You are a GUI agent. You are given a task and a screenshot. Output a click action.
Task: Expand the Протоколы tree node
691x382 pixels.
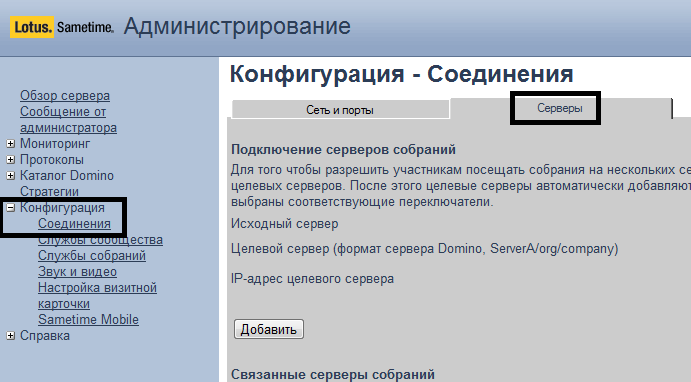click(11, 159)
